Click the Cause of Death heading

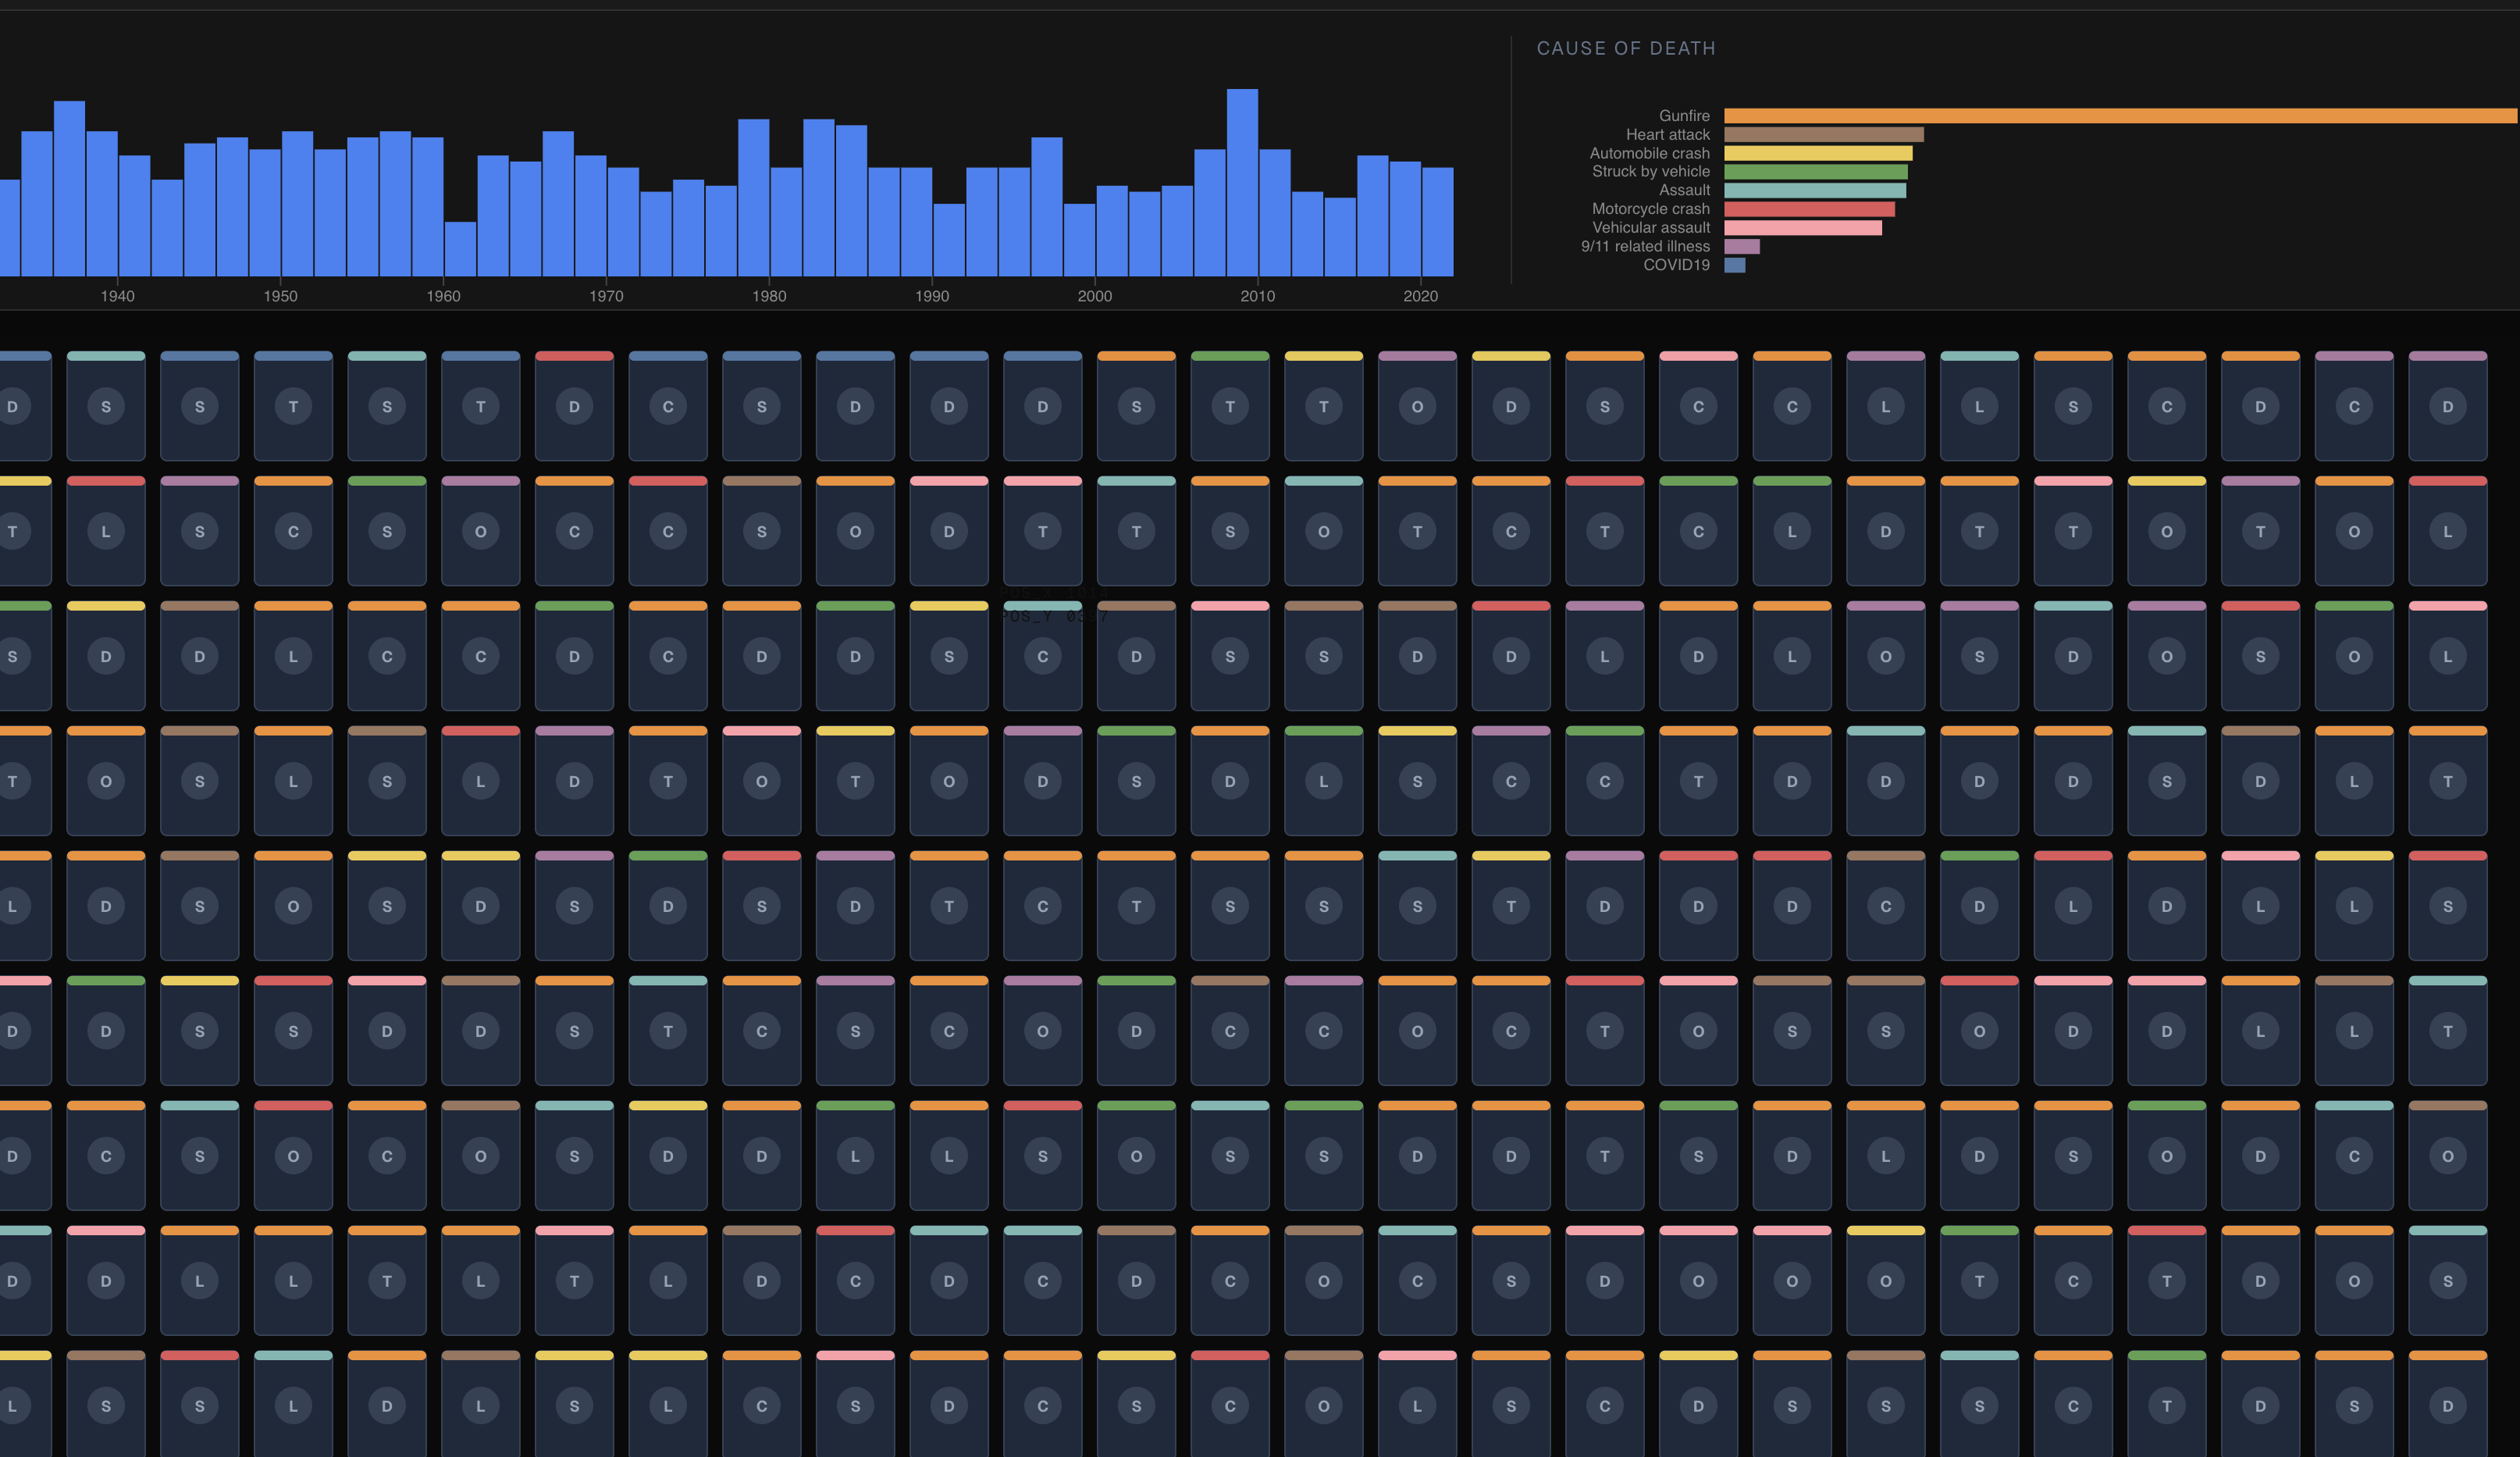1625,48
